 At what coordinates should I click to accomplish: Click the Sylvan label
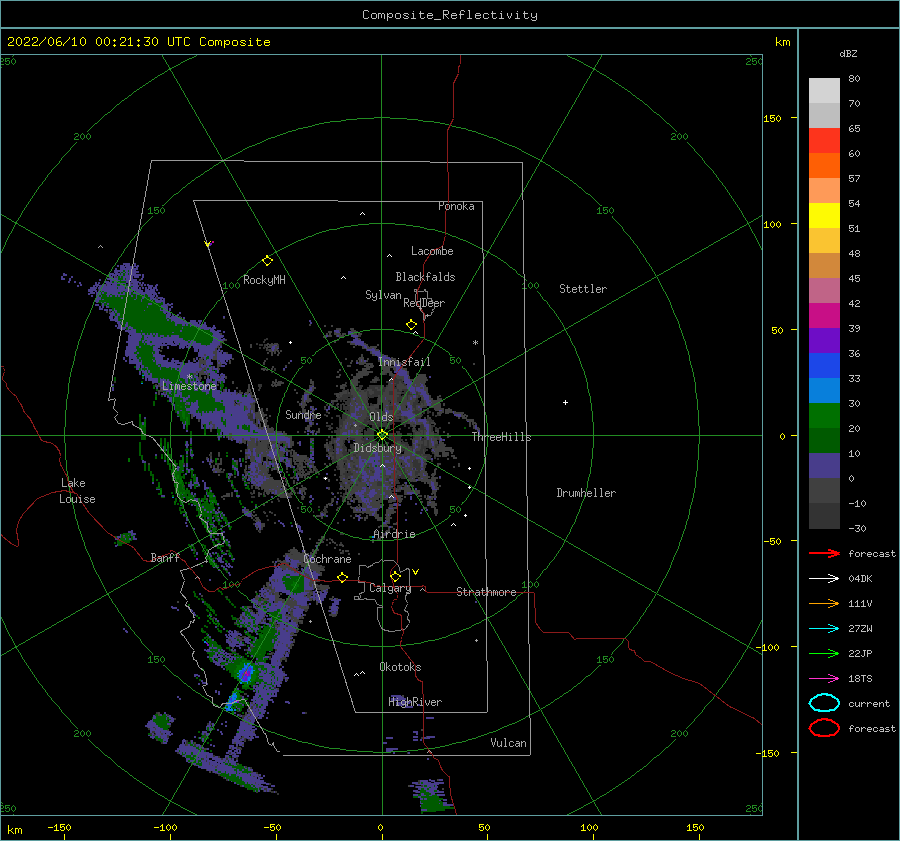pyautogui.click(x=383, y=295)
